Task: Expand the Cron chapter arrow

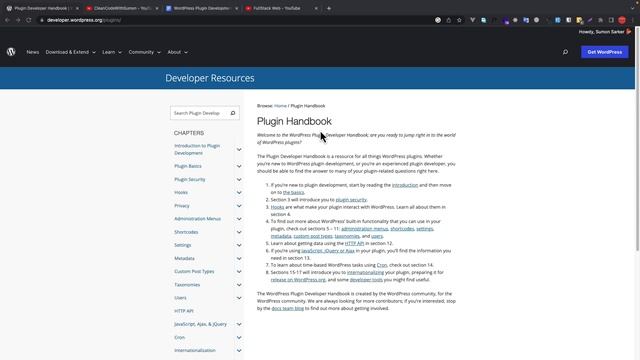Action: 239,337
